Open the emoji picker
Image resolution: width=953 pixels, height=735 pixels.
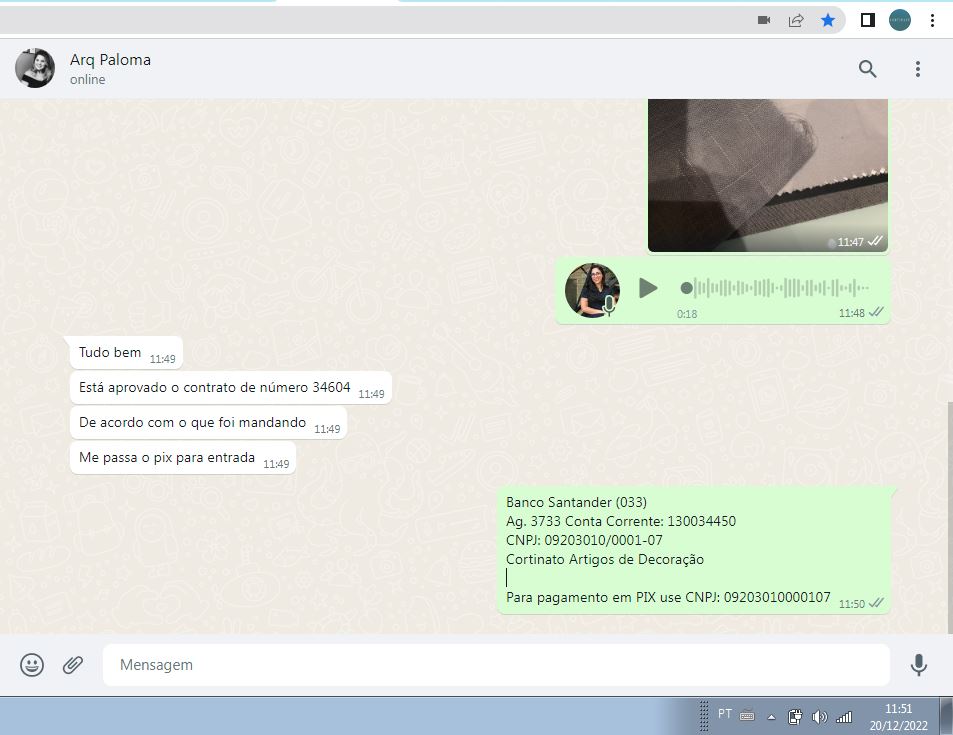coord(32,664)
